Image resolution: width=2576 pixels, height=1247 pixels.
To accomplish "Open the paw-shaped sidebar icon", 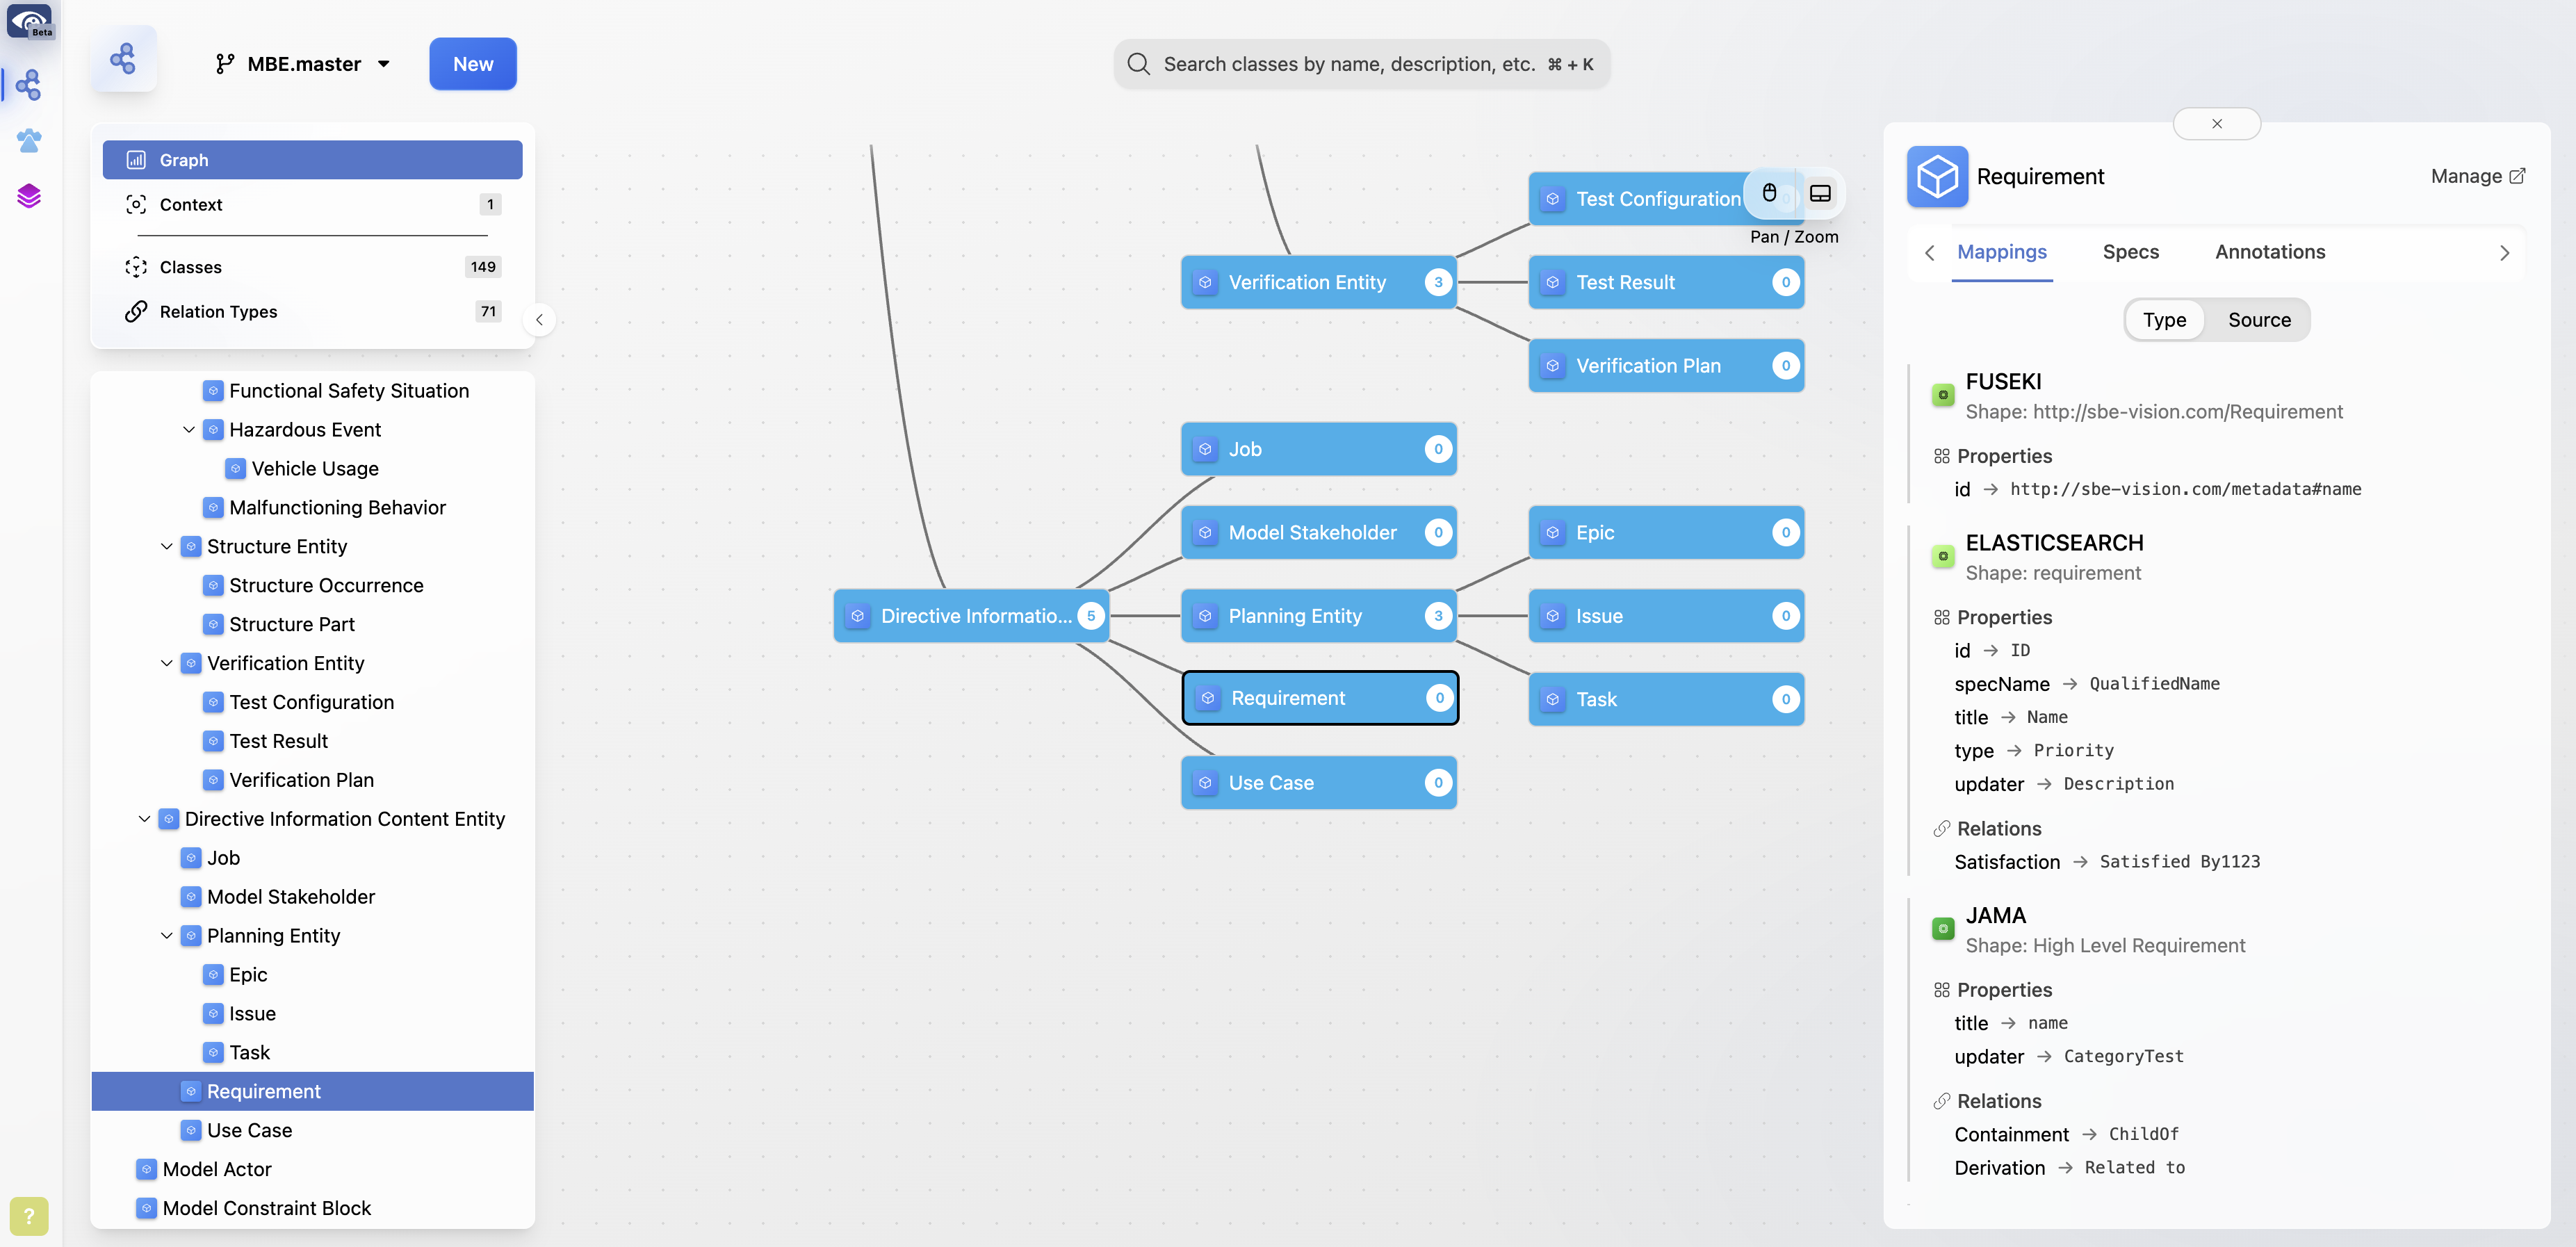I will (28, 141).
